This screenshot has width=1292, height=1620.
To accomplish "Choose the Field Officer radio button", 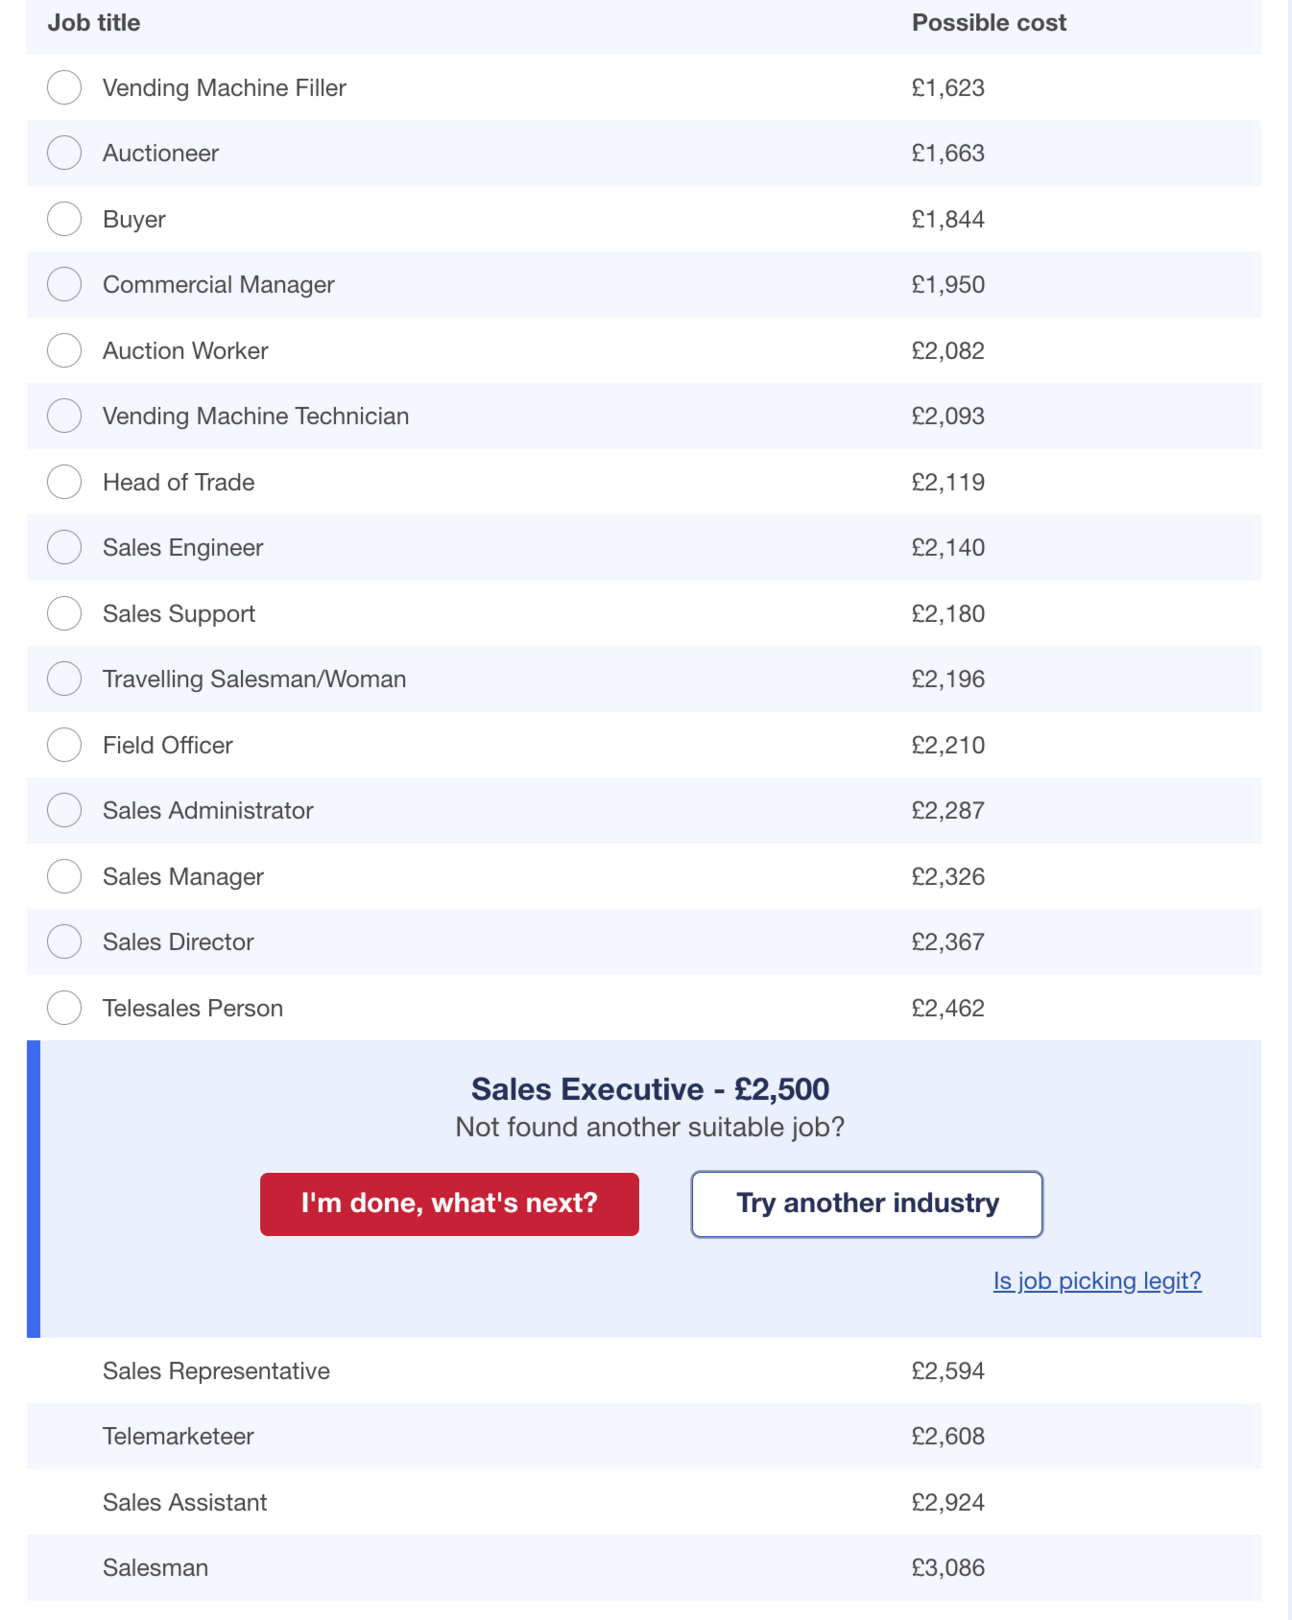I will (x=64, y=745).
